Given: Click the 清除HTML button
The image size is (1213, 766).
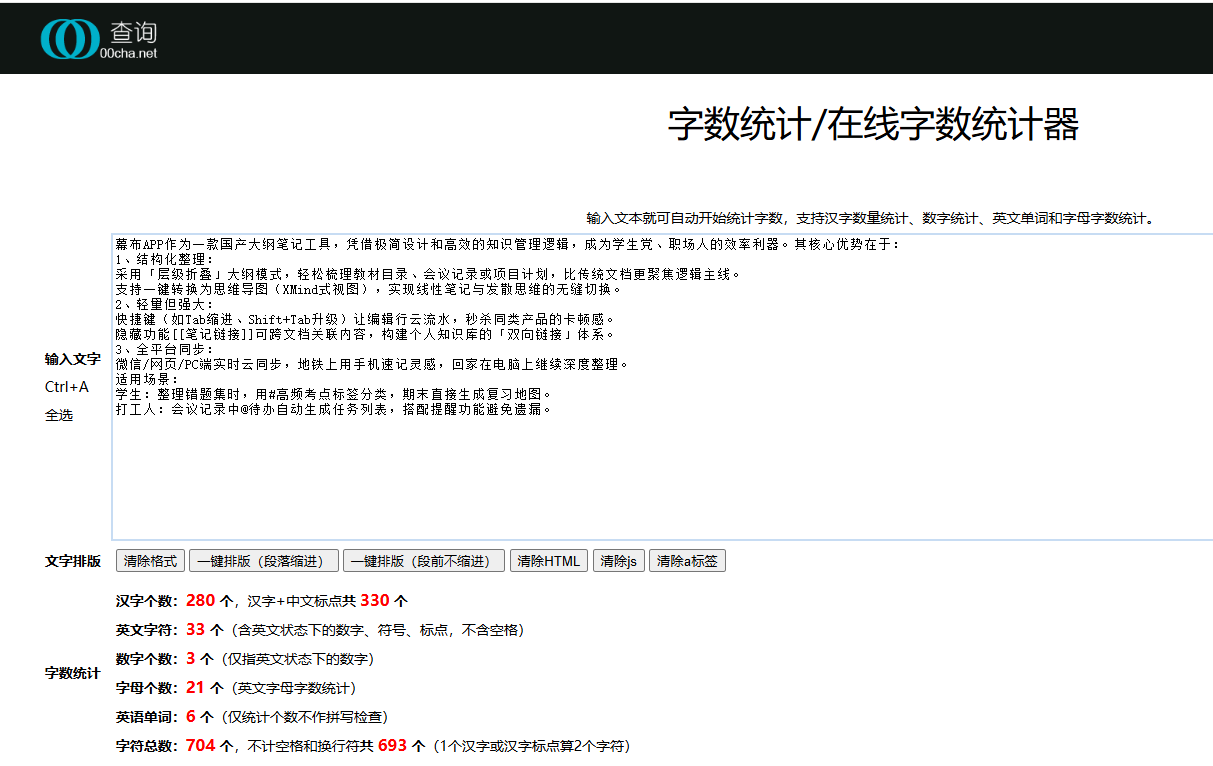Looking at the screenshot, I should tap(549, 561).
